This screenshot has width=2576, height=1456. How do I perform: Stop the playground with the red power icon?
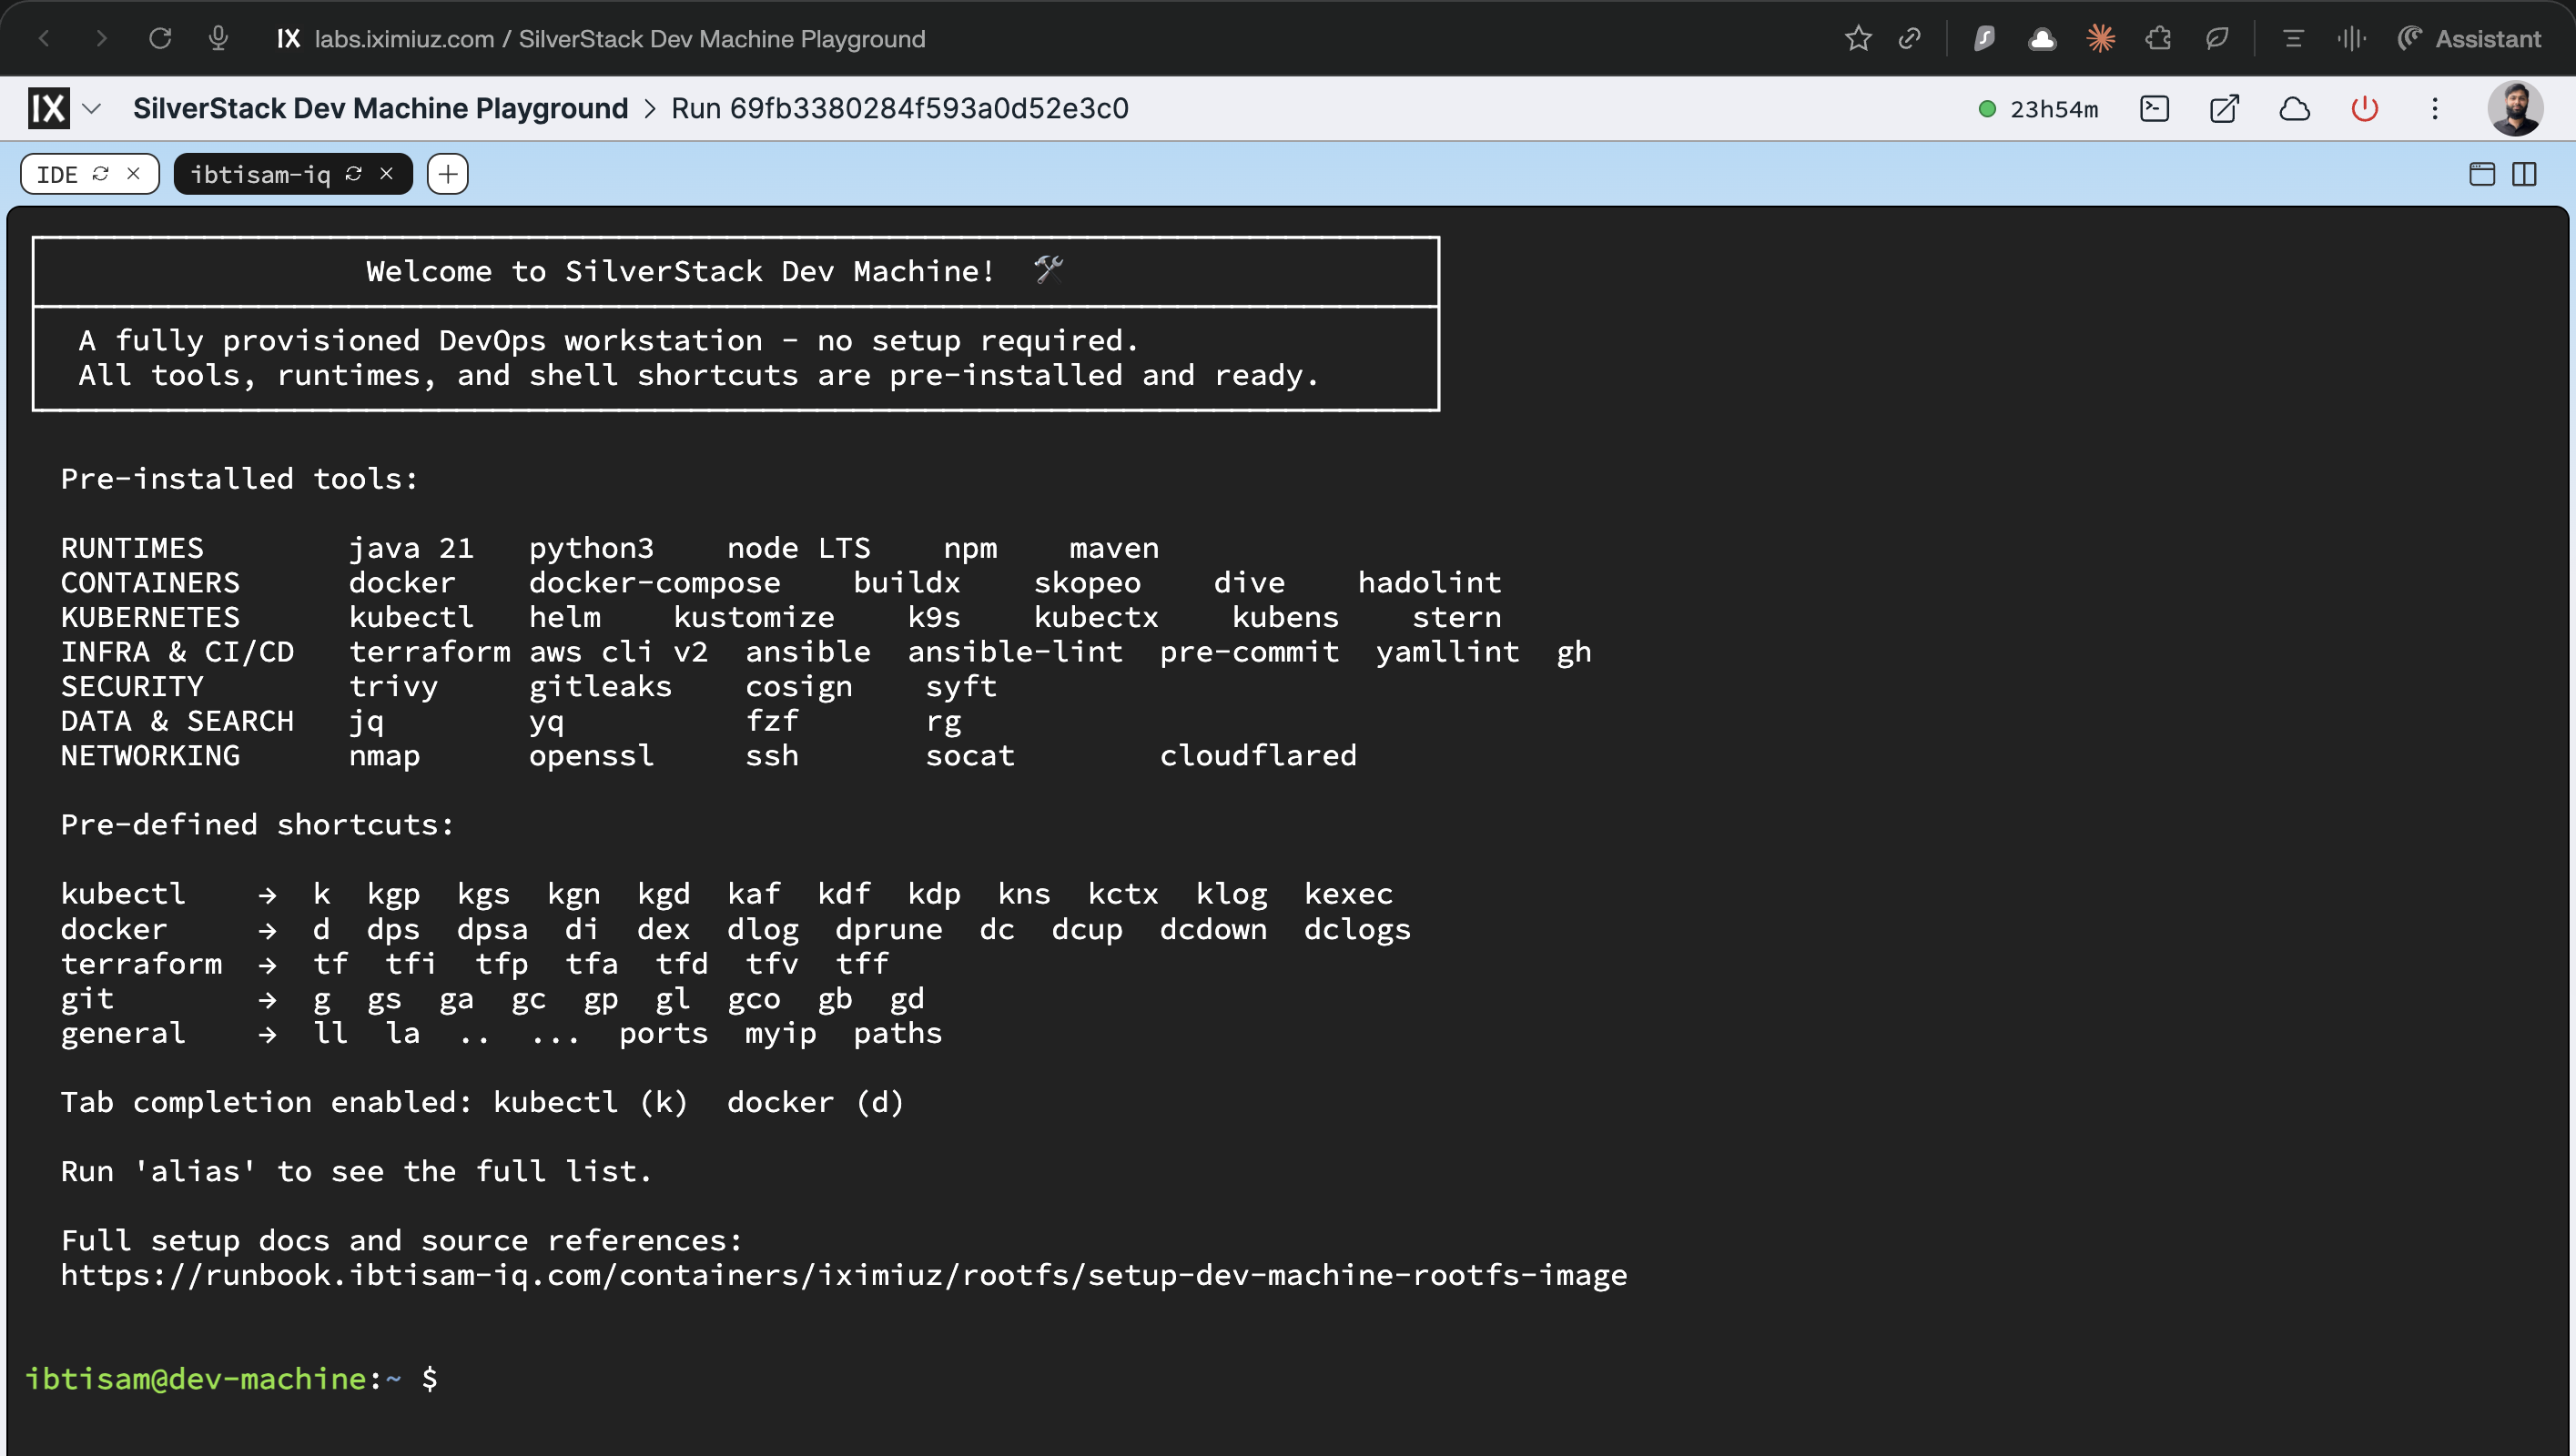(2364, 108)
